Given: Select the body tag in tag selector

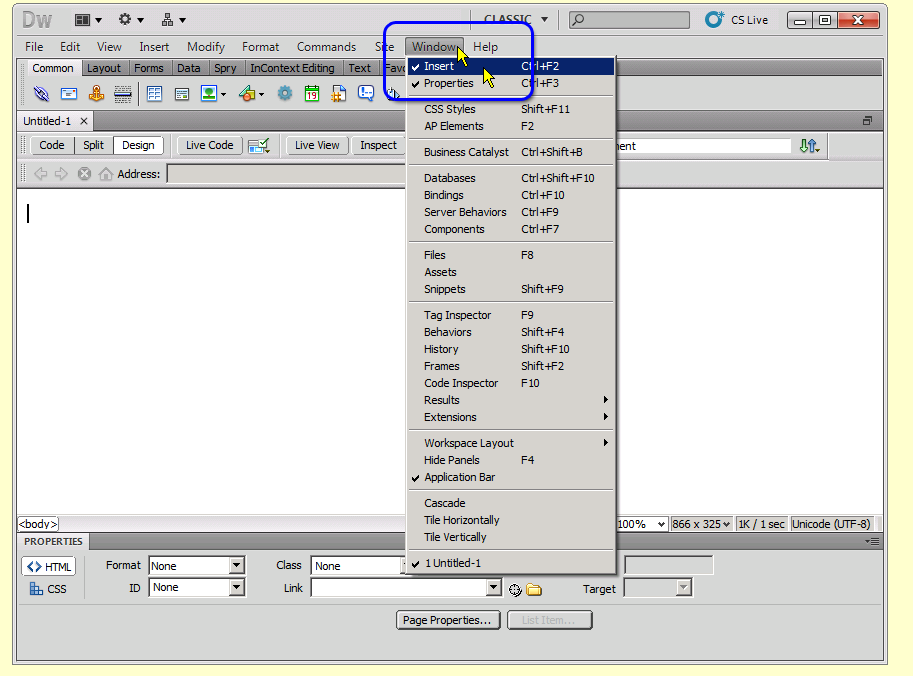Looking at the screenshot, I should click(38, 524).
